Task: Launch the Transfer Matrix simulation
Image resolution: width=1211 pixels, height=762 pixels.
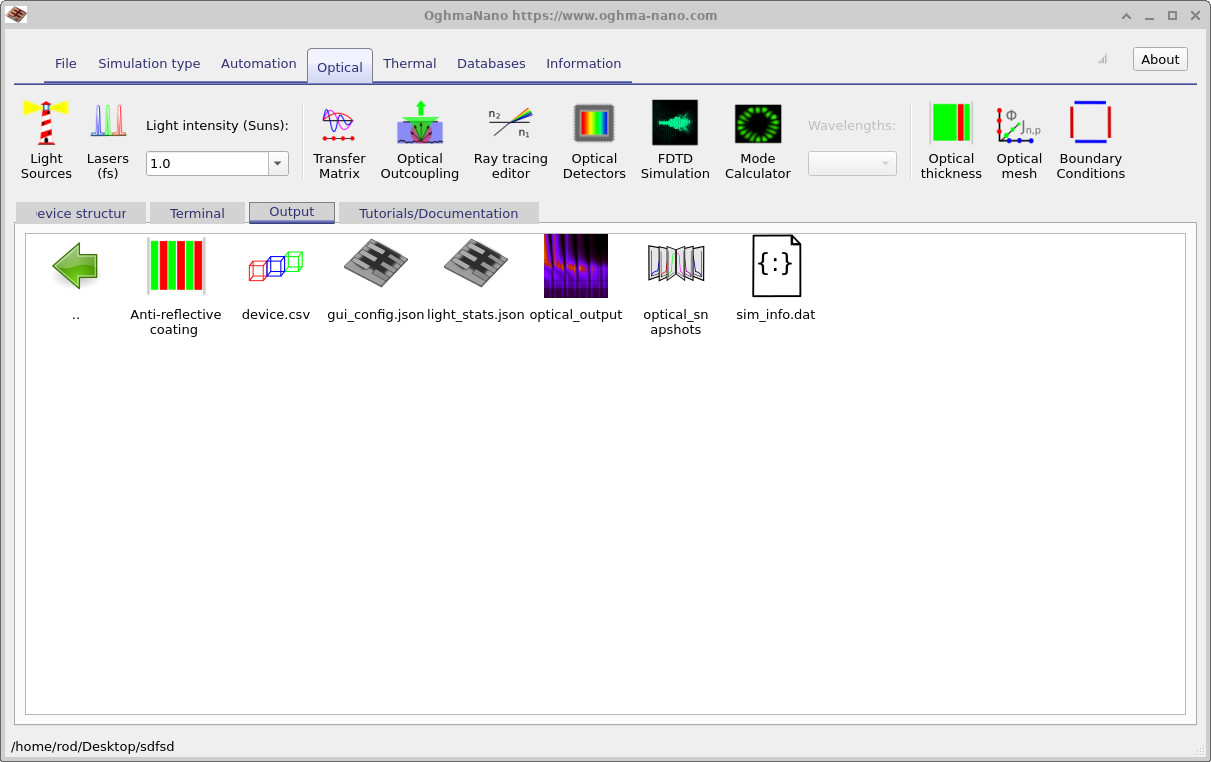Action: (x=339, y=140)
